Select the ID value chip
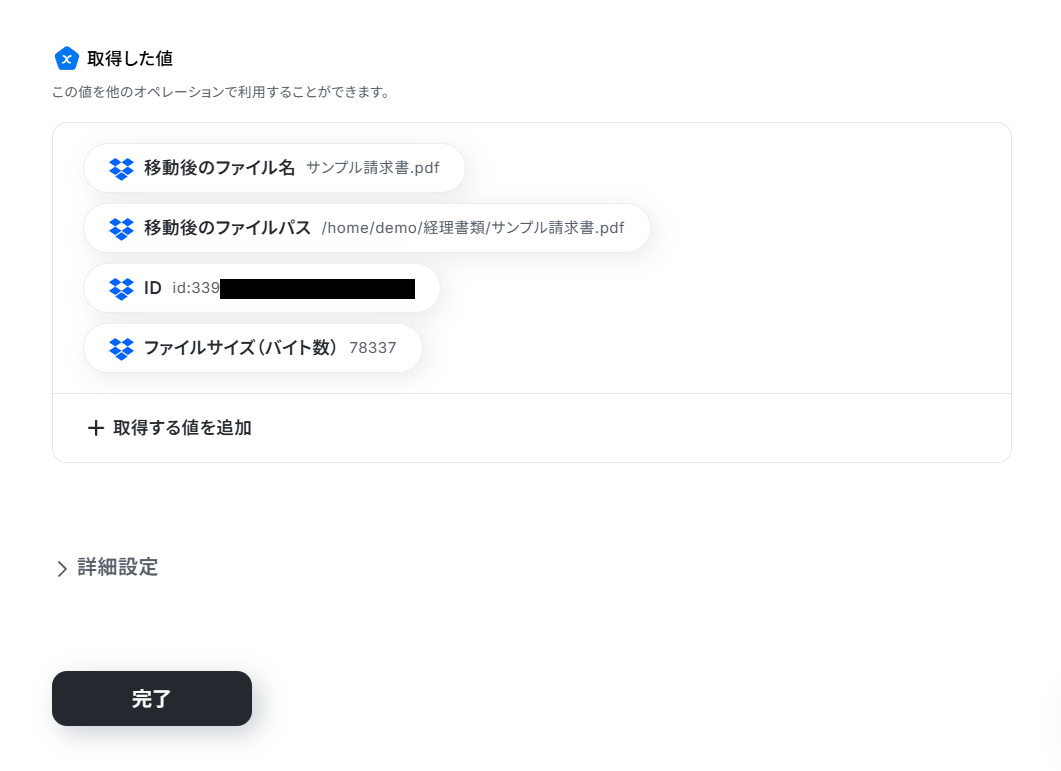The image size is (1061, 771). tap(262, 288)
